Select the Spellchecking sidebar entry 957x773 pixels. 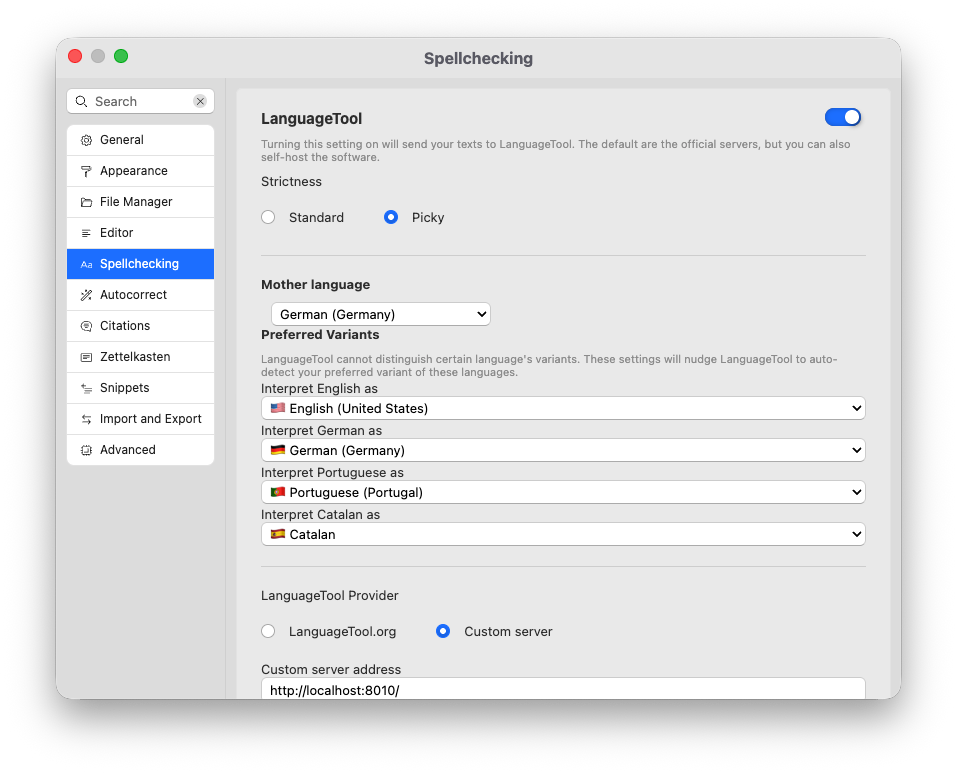[140, 263]
